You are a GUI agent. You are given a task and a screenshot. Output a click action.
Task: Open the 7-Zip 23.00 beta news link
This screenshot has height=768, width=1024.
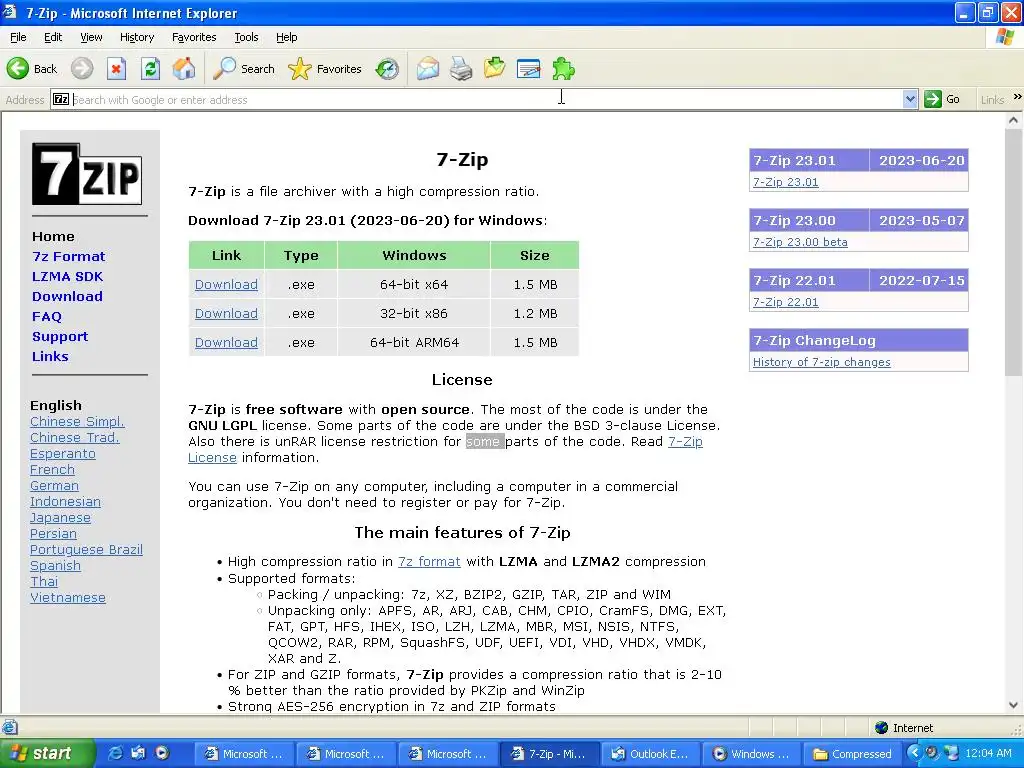point(800,242)
